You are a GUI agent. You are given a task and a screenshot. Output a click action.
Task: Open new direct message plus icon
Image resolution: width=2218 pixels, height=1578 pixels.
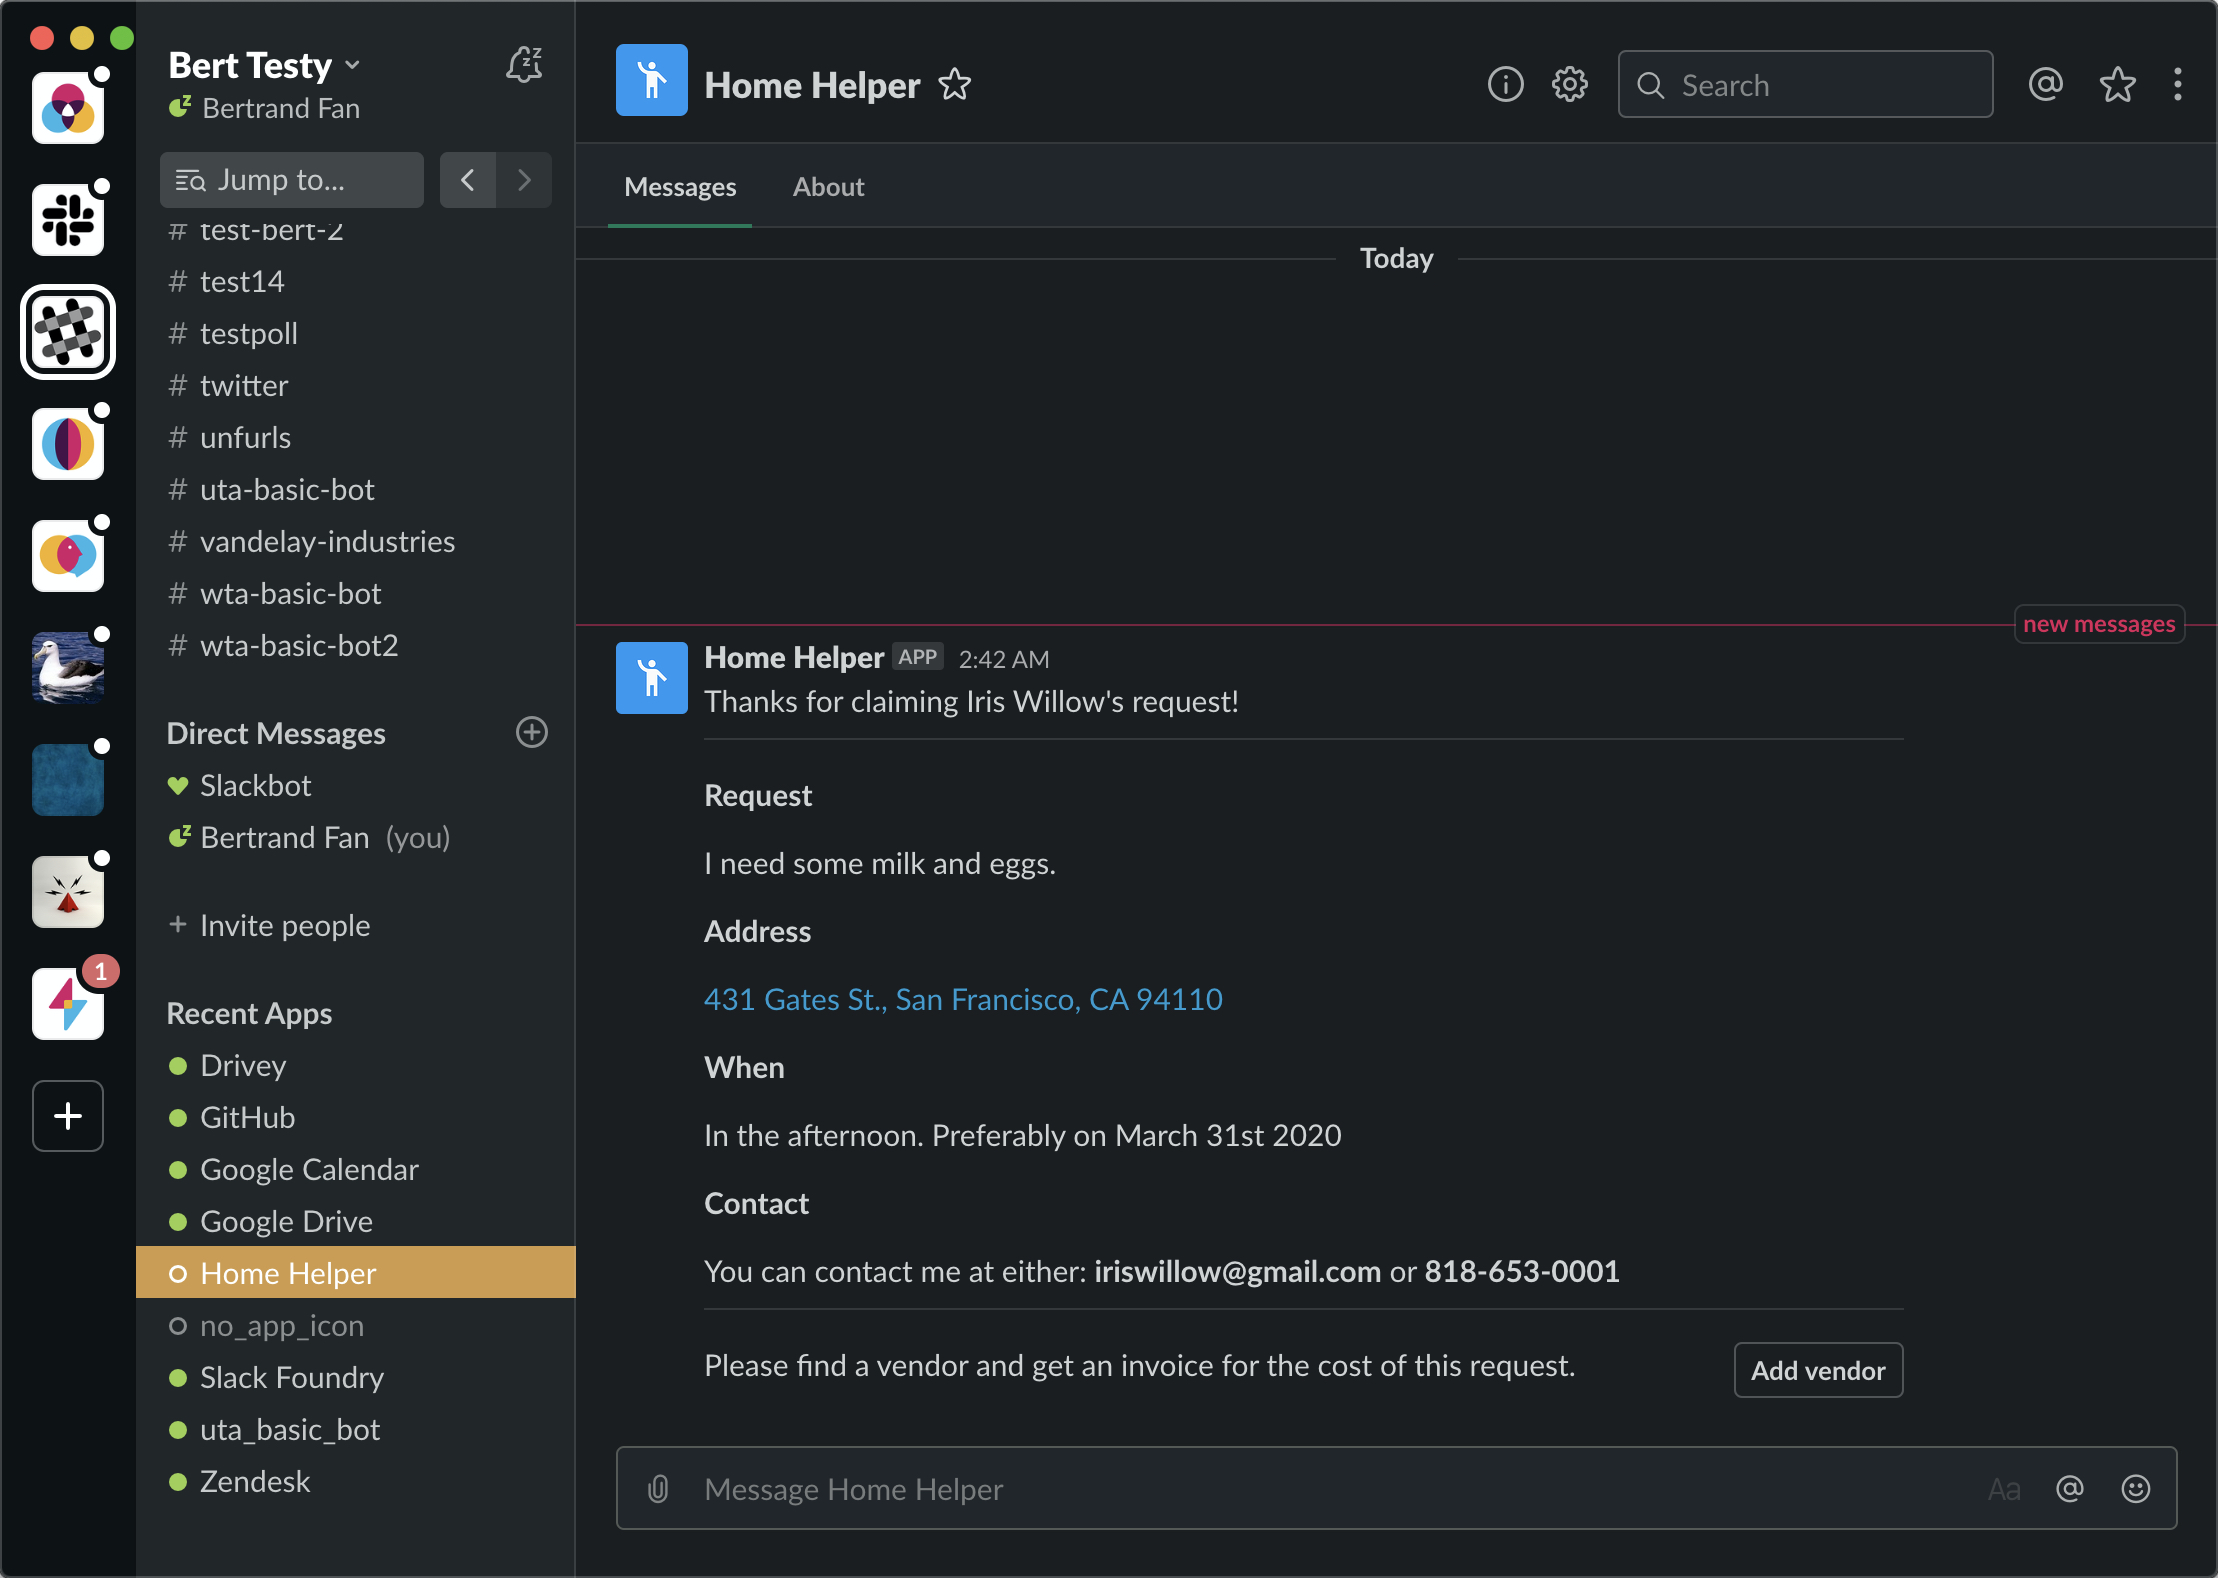click(531, 733)
